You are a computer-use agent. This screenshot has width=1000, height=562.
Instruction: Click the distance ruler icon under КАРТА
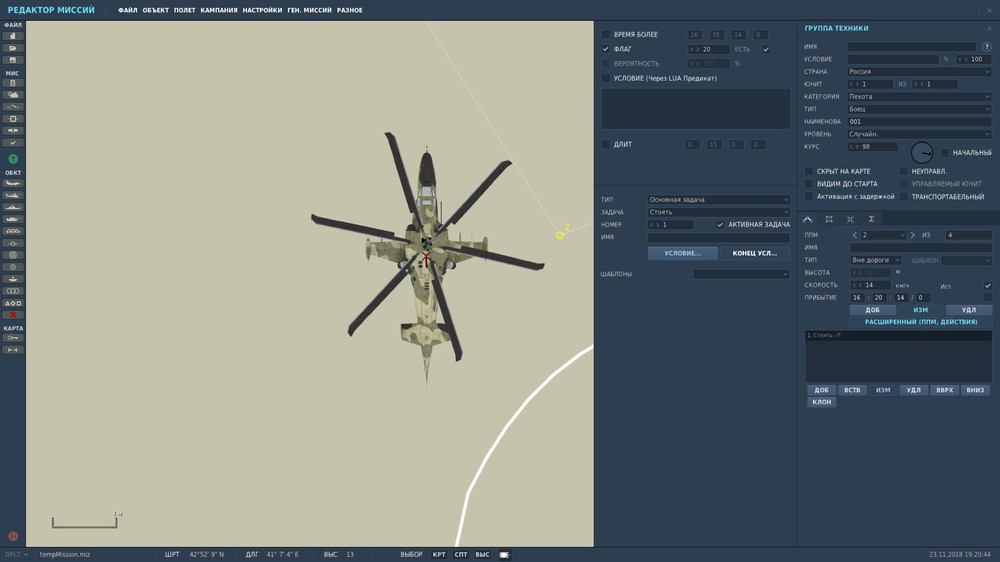tap(13, 350)
